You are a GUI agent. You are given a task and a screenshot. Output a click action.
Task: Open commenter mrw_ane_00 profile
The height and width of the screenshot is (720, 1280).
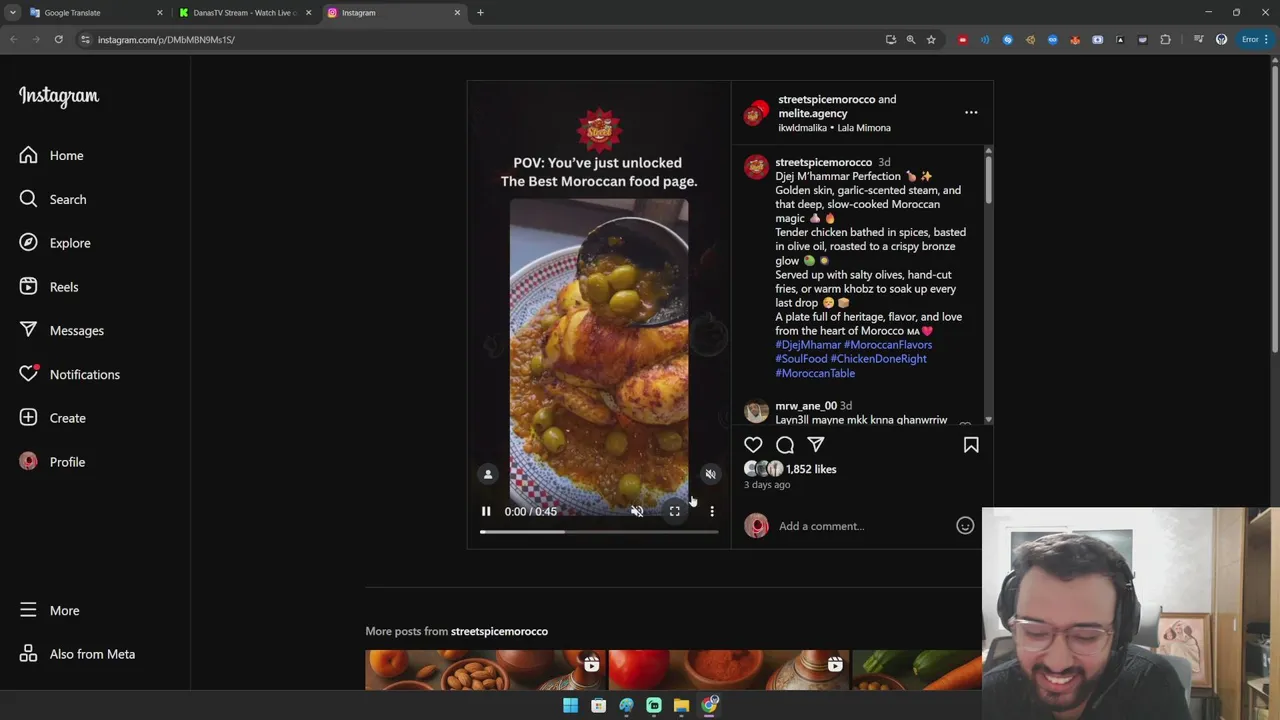tap(806, 406)
